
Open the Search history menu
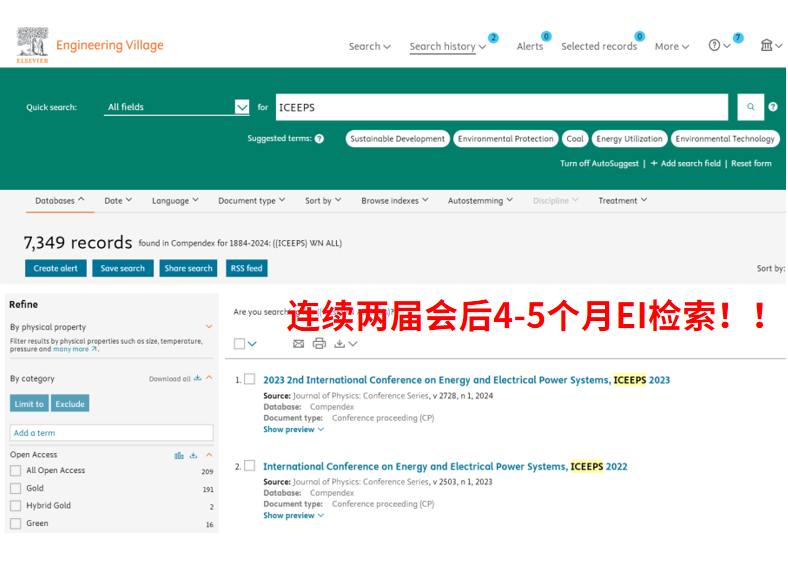[447, 46]
